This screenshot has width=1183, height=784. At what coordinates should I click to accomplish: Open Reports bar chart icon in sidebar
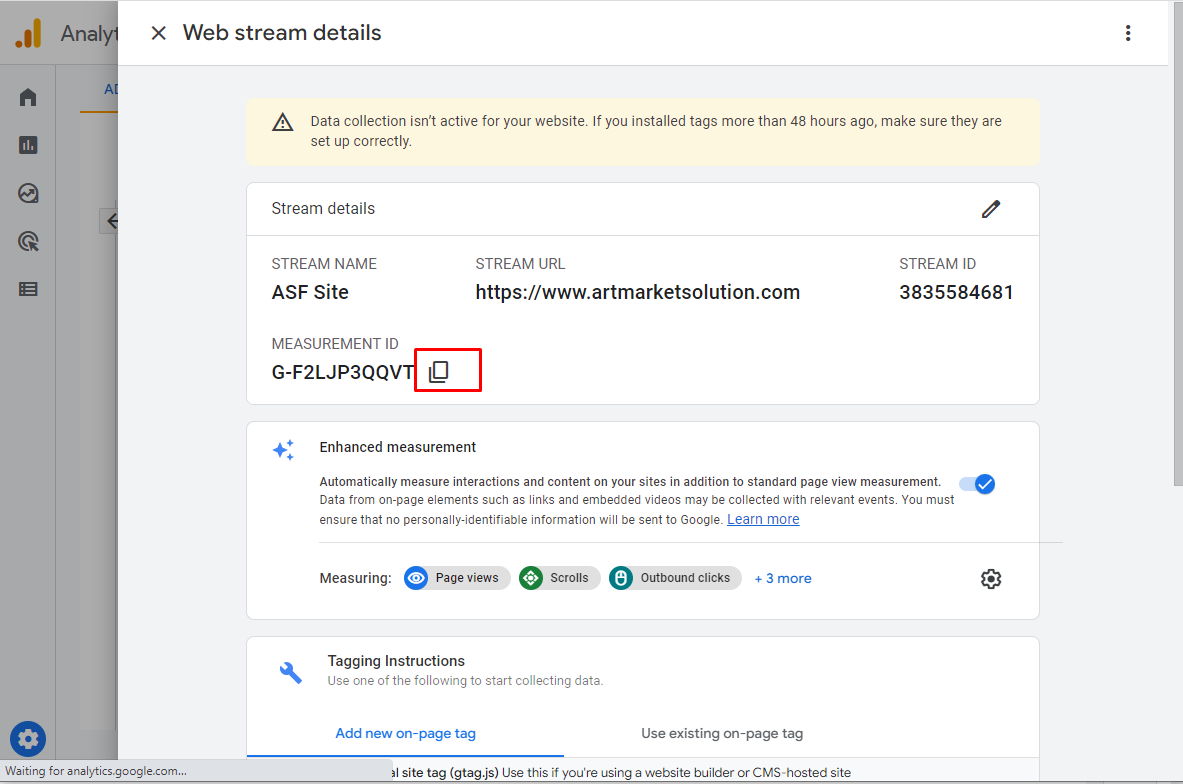[x=28, y=145]
